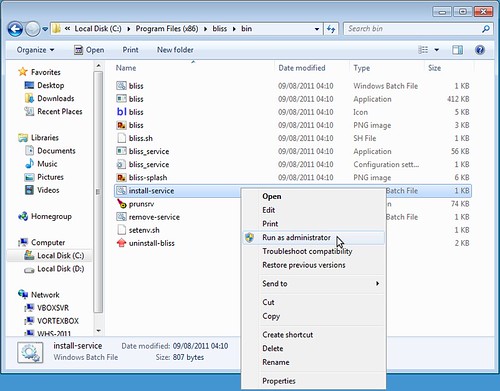
Task: Expand path chevron after Local Disk (C:)
Action: tap(129, 29)
